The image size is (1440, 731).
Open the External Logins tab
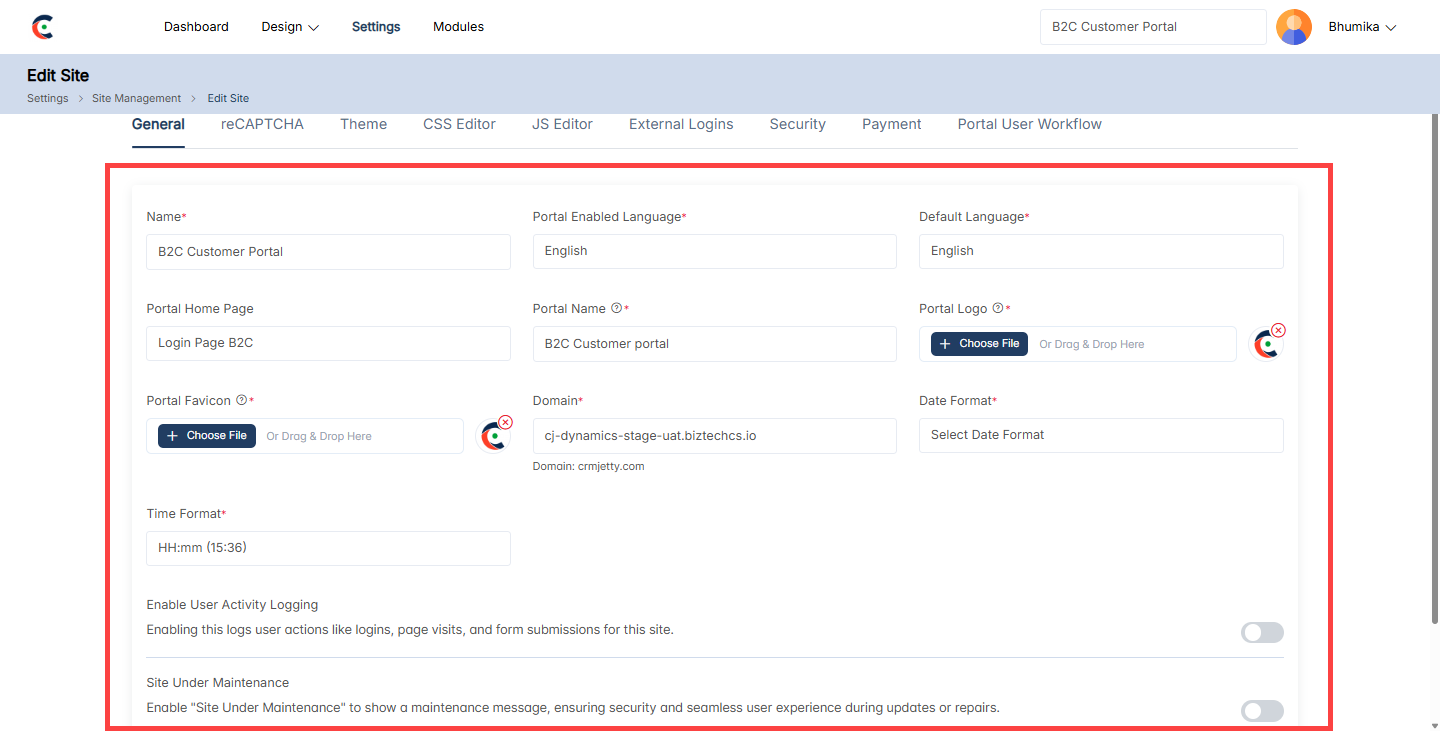(680, 124)
